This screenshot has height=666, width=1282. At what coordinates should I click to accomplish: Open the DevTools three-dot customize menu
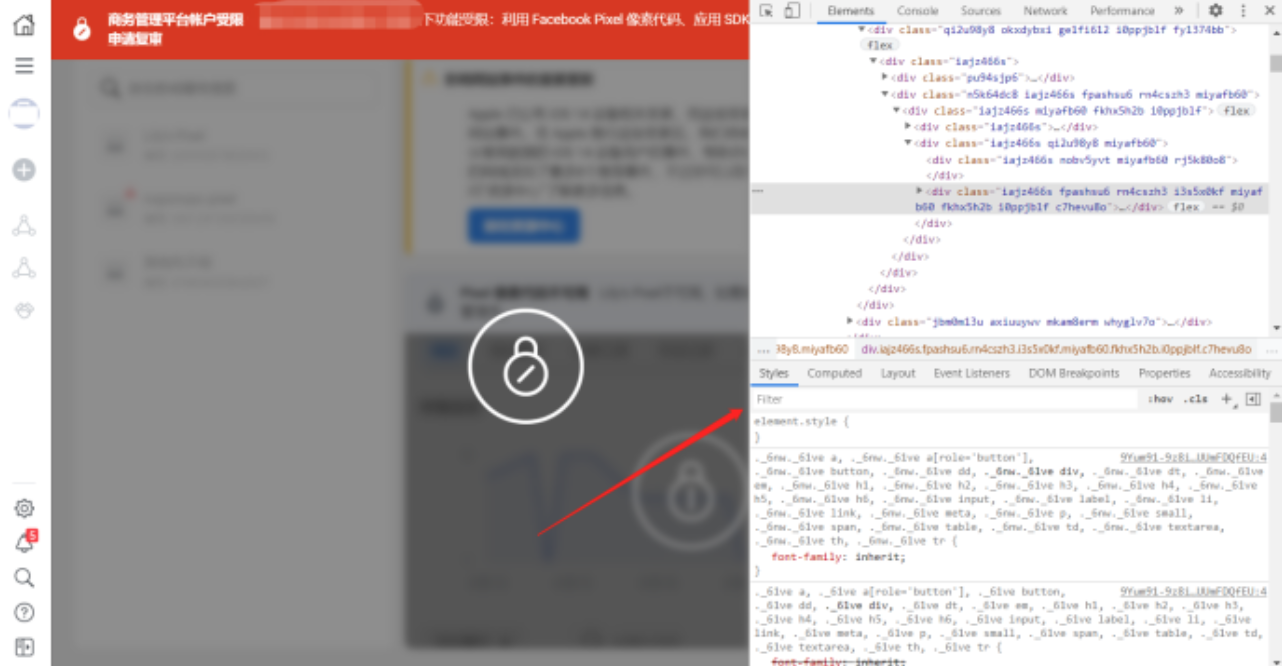1243,11
